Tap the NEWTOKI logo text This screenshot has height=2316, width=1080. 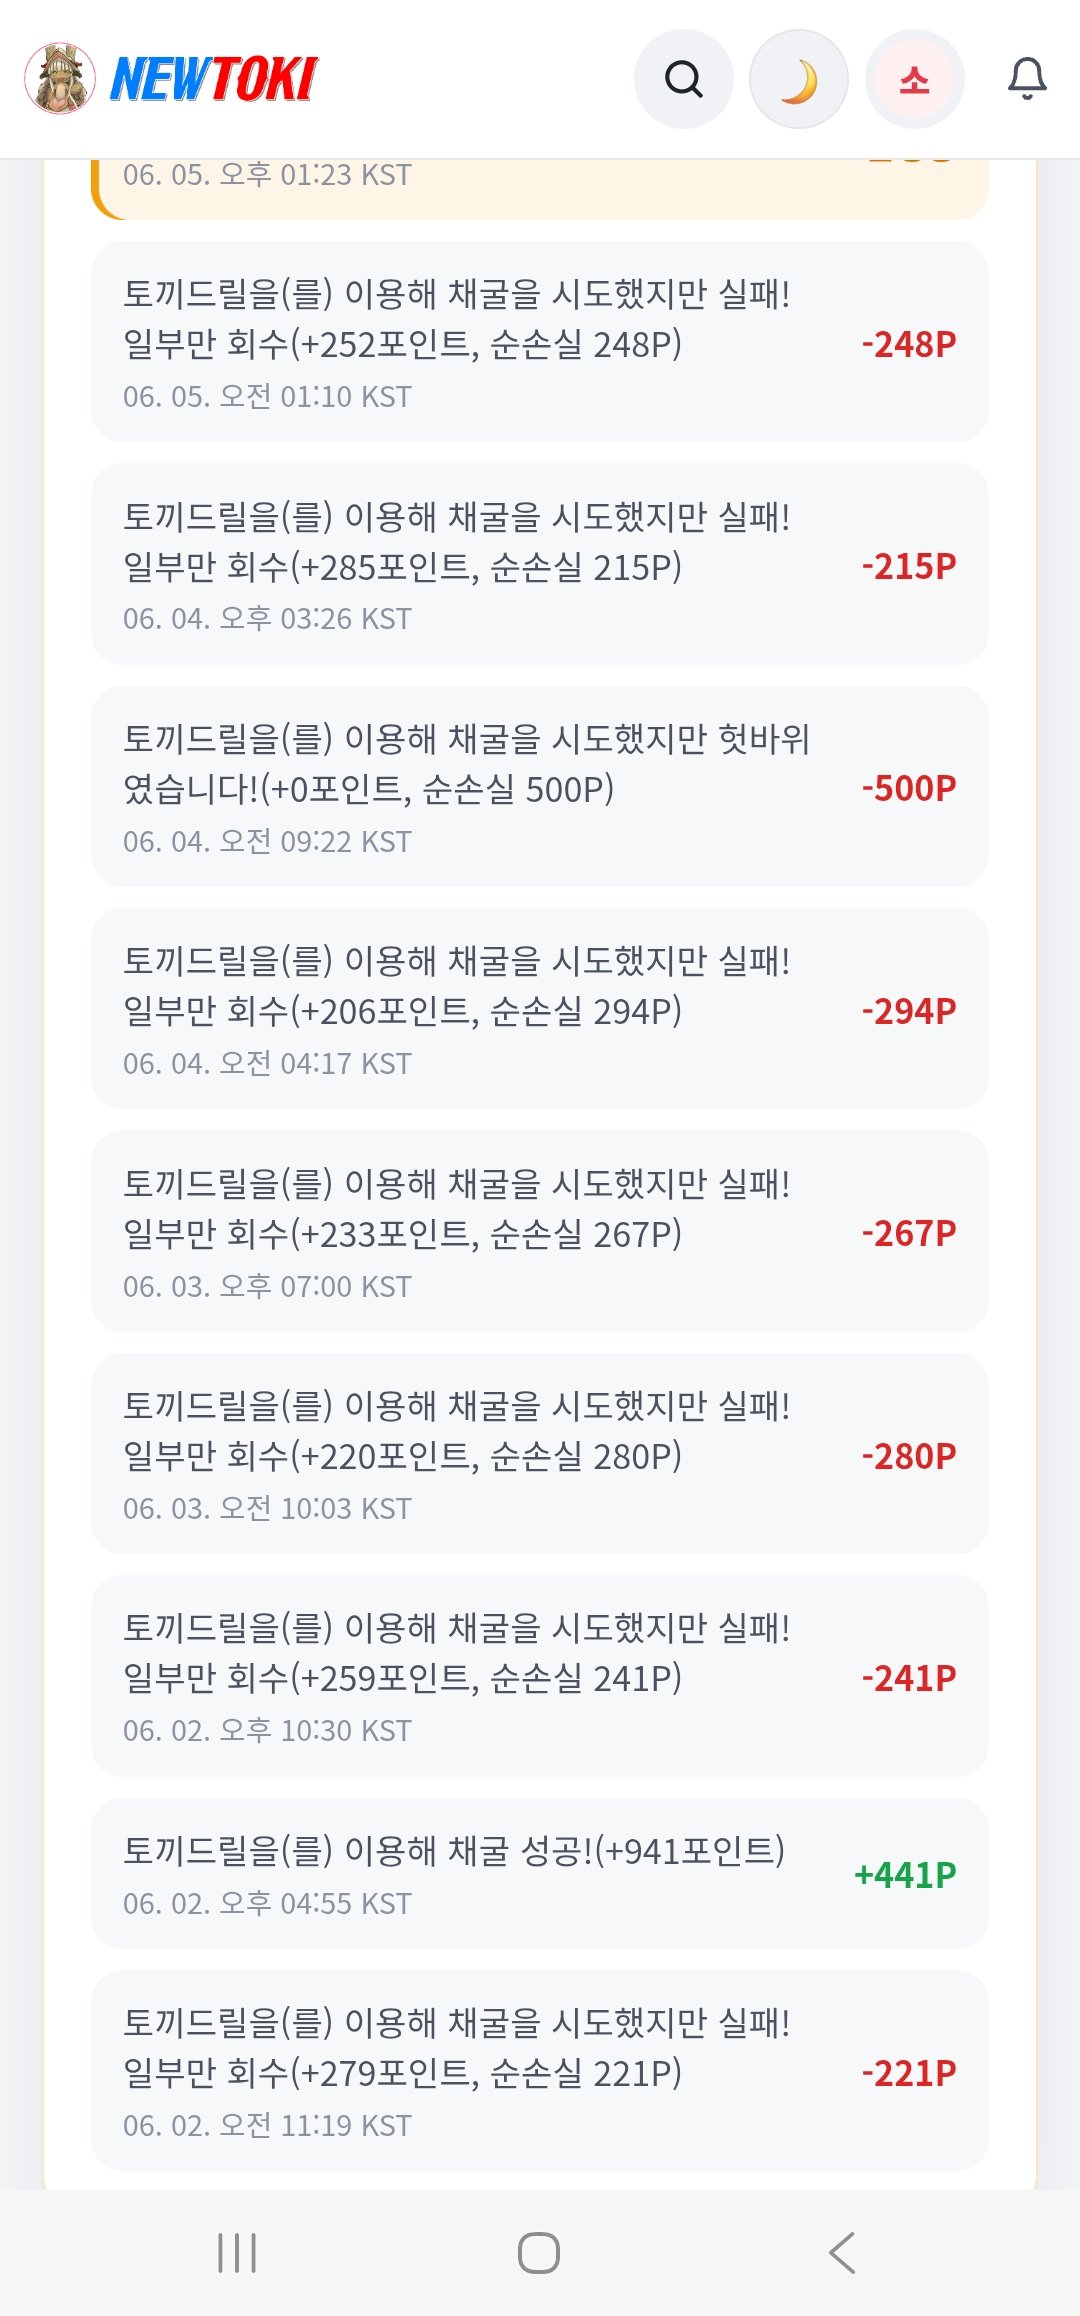(x=213, y=79)
